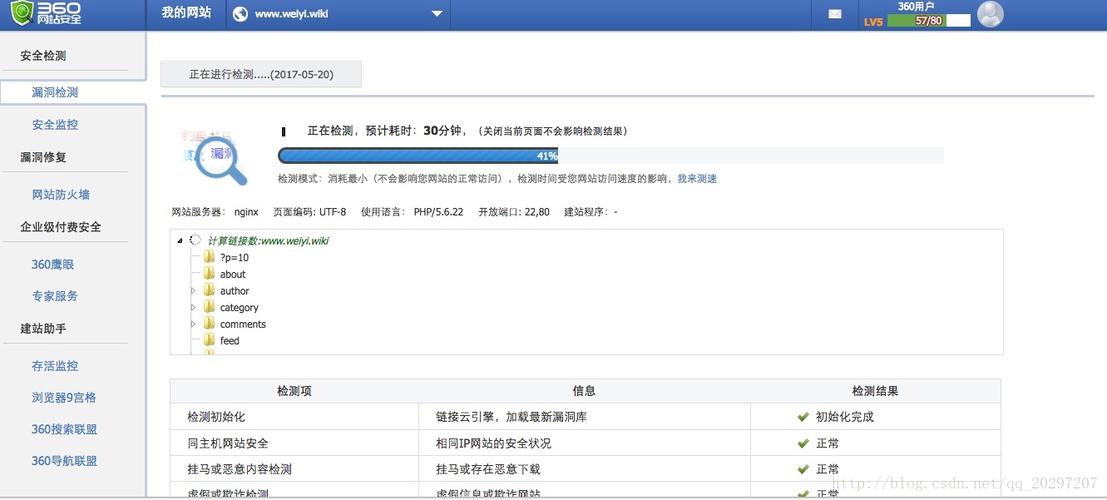Click the about folder icon
The image size is (1107, 500).
[209, 274]
